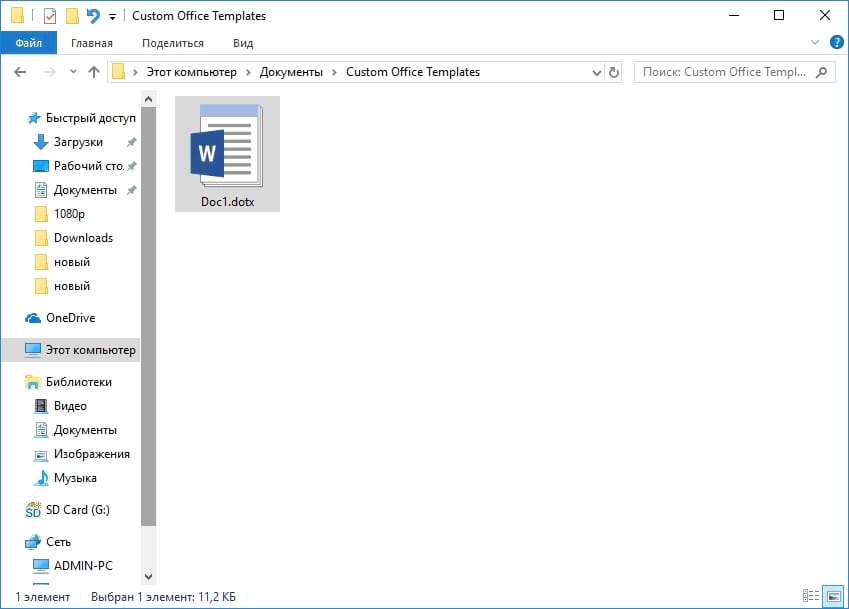Click the Properties icon in quick access toolbar

coord(50,16)
